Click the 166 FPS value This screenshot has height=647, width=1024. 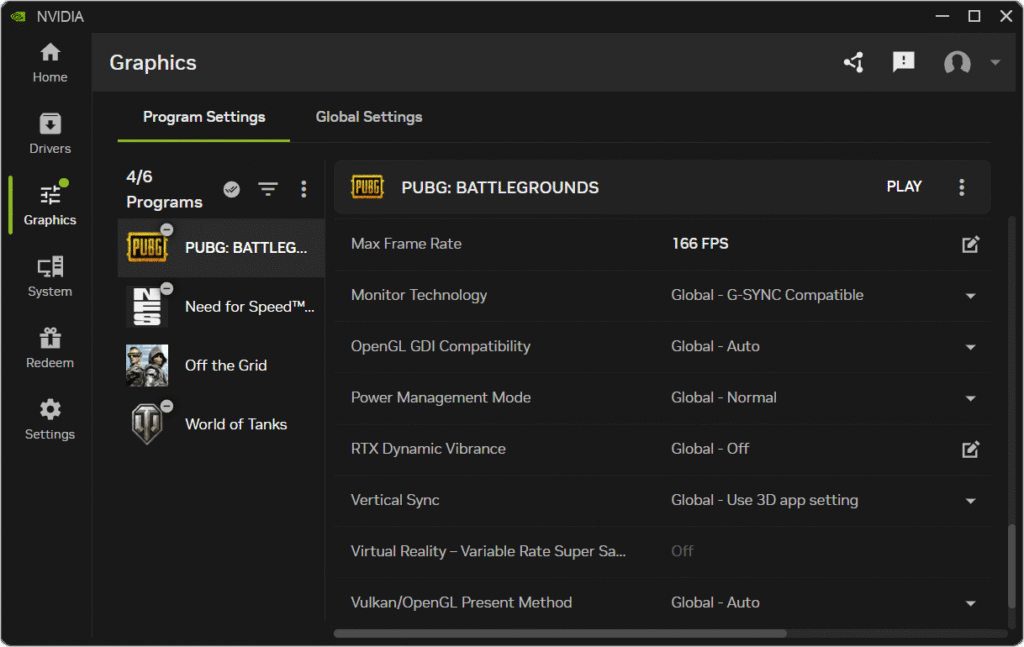[x=700, y=244]
